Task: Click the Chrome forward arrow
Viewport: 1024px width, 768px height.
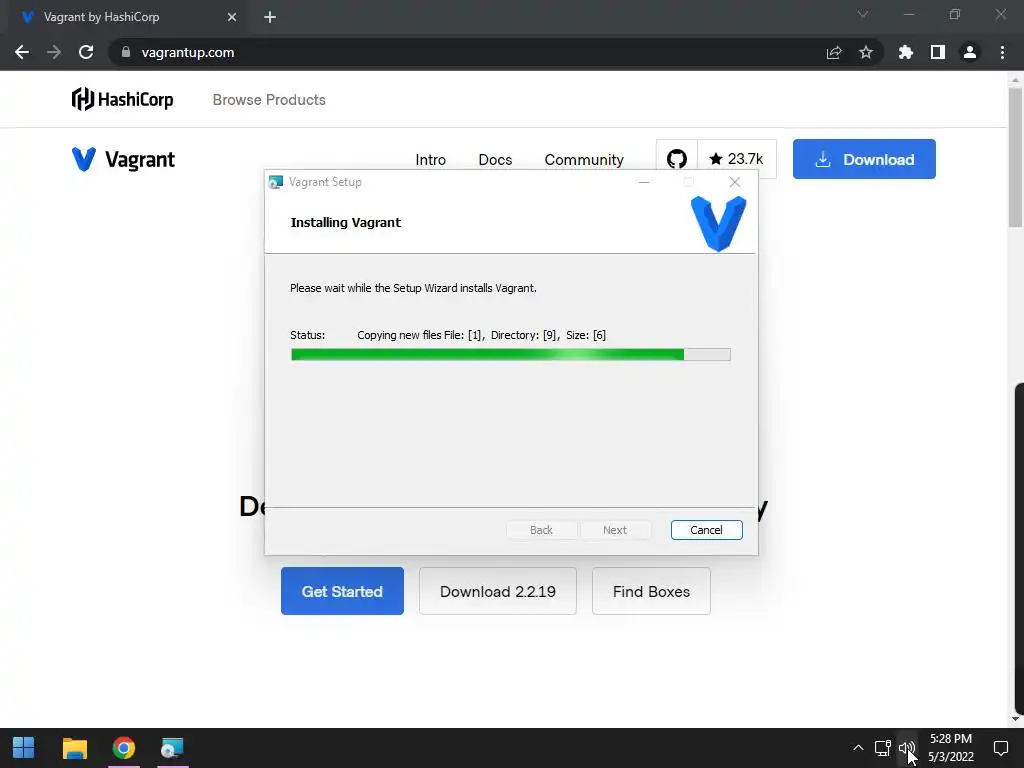Action: tap(54, 52)
